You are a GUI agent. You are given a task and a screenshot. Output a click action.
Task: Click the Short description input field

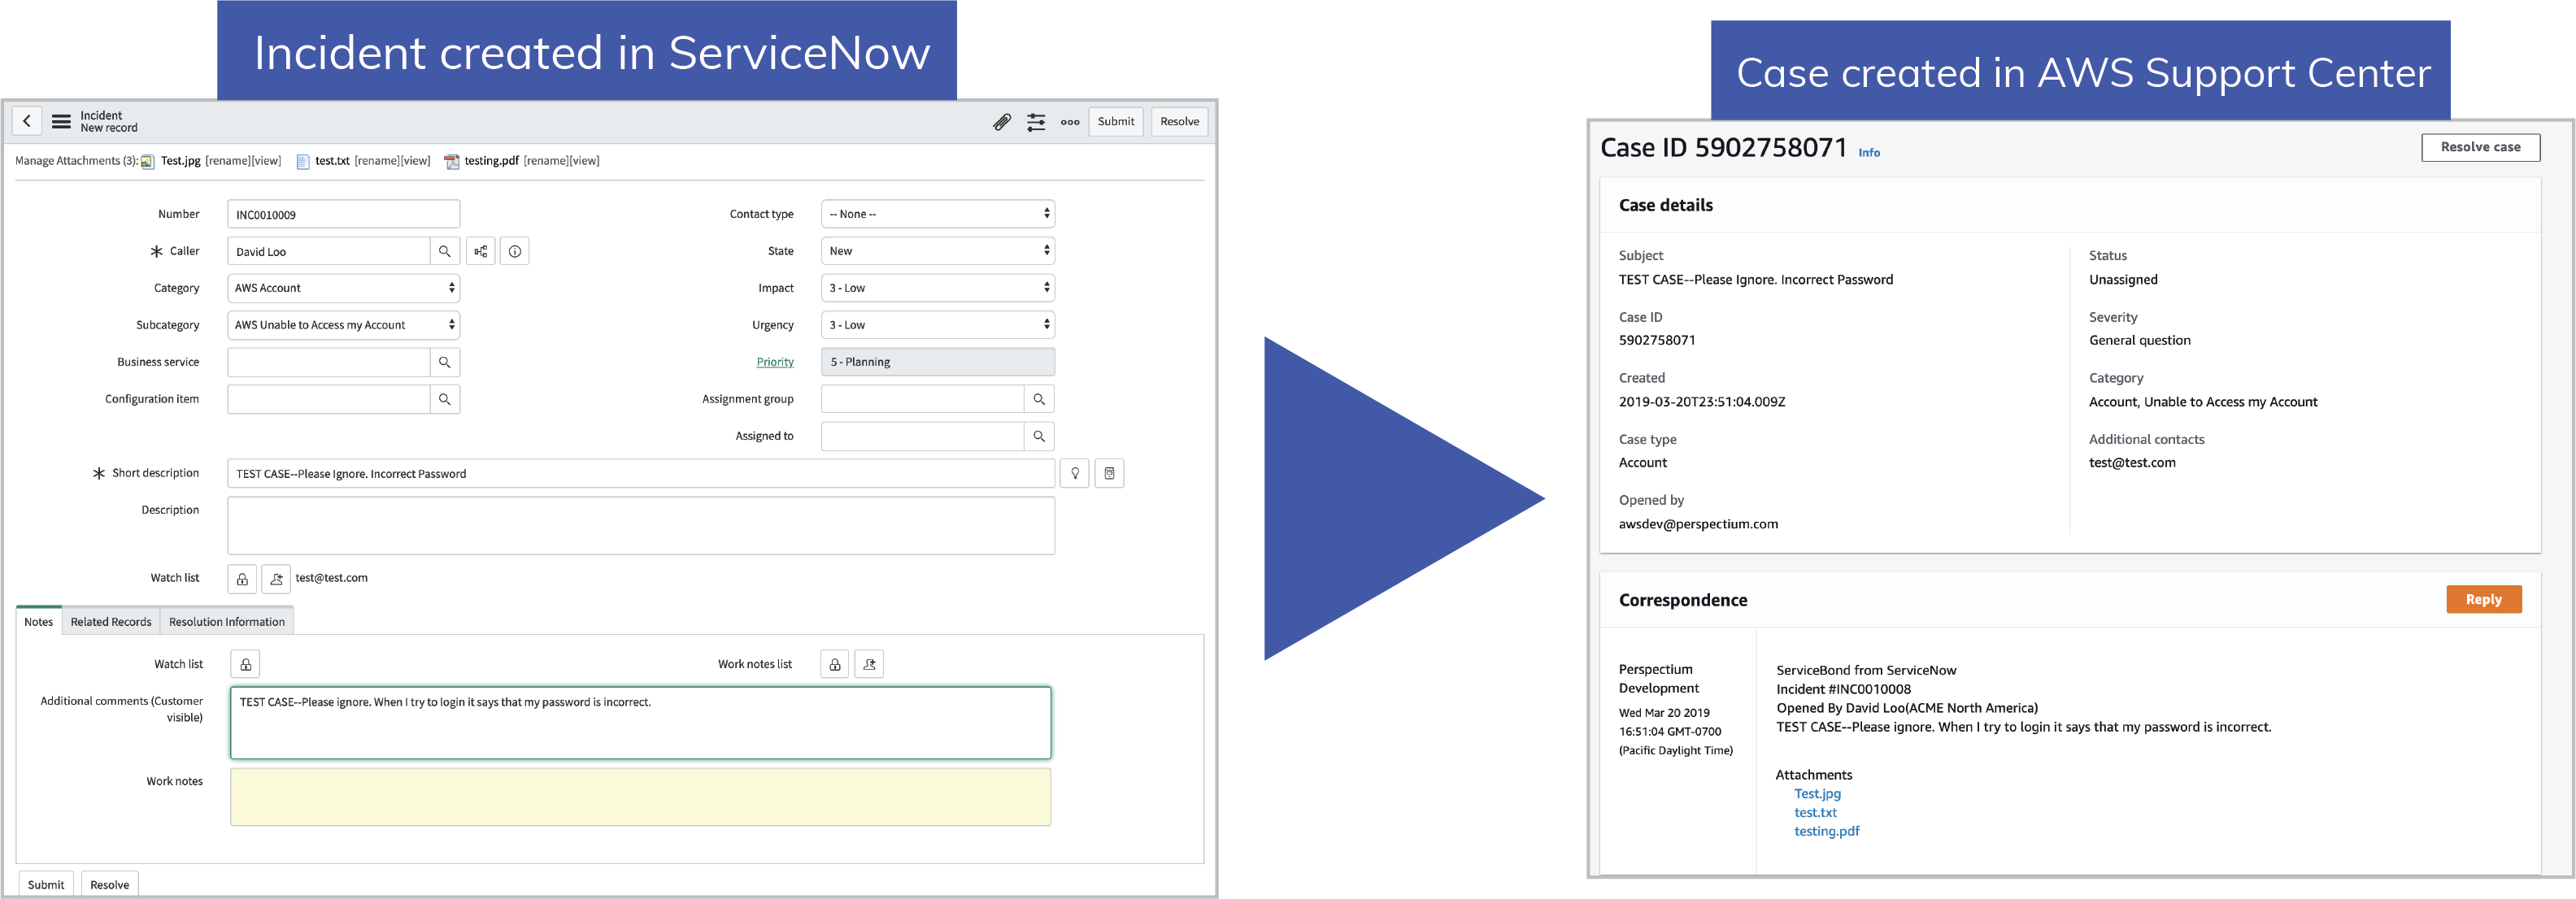point(641,473)
